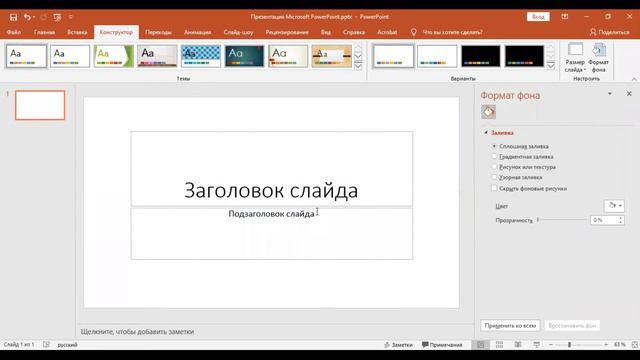Enable Скрыть фоновые рисунки checkbox
Viewport: 640px width, 360px height.
[x=494, y=188]
